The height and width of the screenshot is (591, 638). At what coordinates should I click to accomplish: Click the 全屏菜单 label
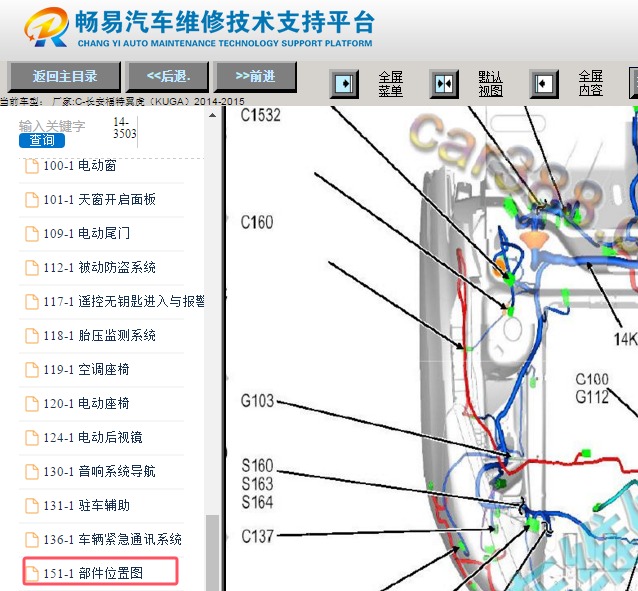(x=391, y=83)
